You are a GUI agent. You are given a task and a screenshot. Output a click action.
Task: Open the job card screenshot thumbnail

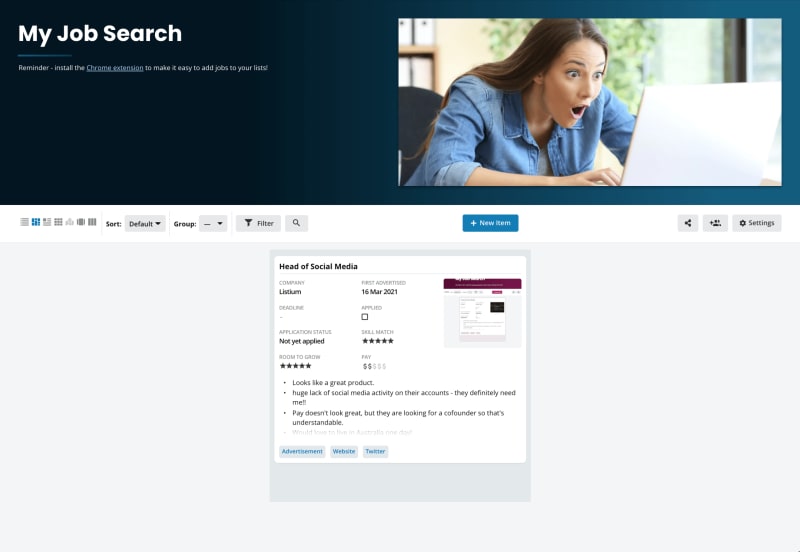(x=482, y=312)
